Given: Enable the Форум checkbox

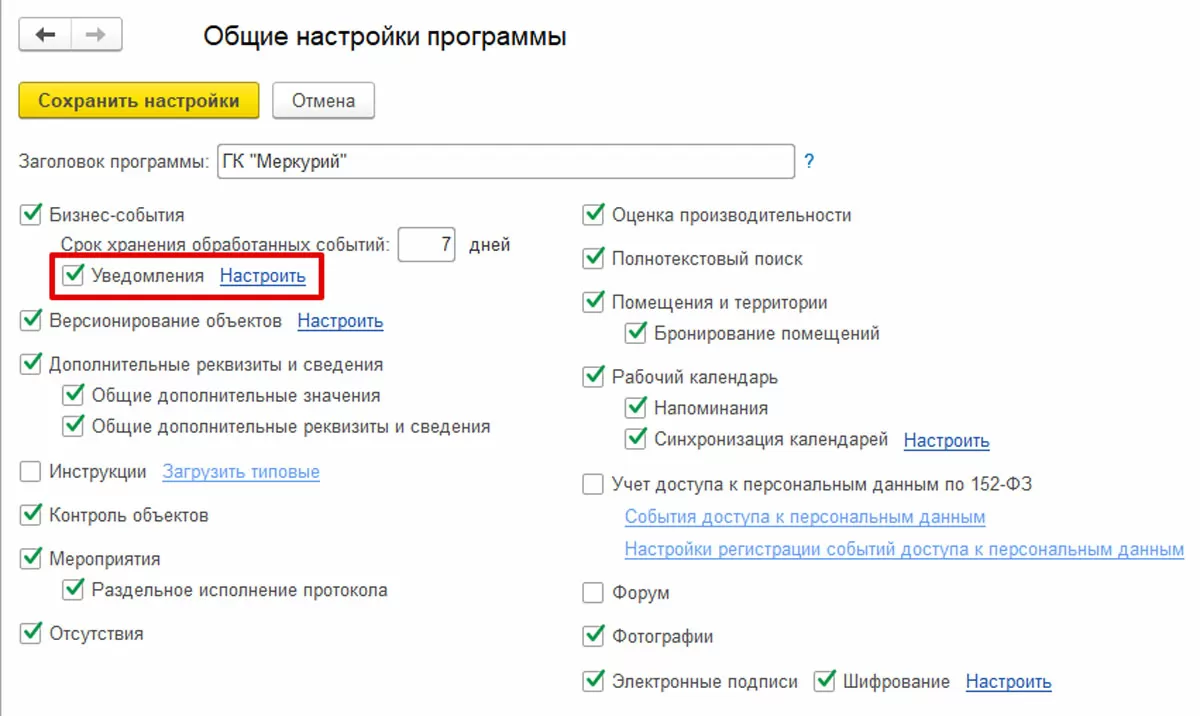Looking at the screenshot, I should click(x=593, y=593).
